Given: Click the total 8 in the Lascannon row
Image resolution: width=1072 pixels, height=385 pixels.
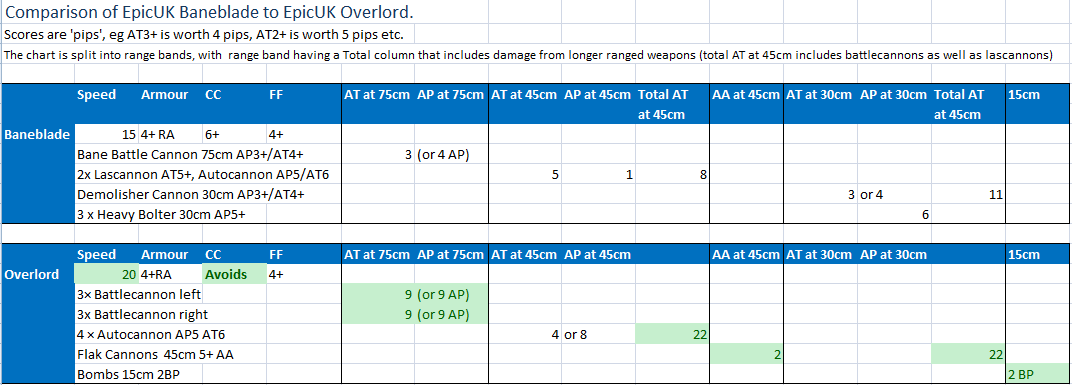Looking at the screenshot, I should click(x=672, y=174).
